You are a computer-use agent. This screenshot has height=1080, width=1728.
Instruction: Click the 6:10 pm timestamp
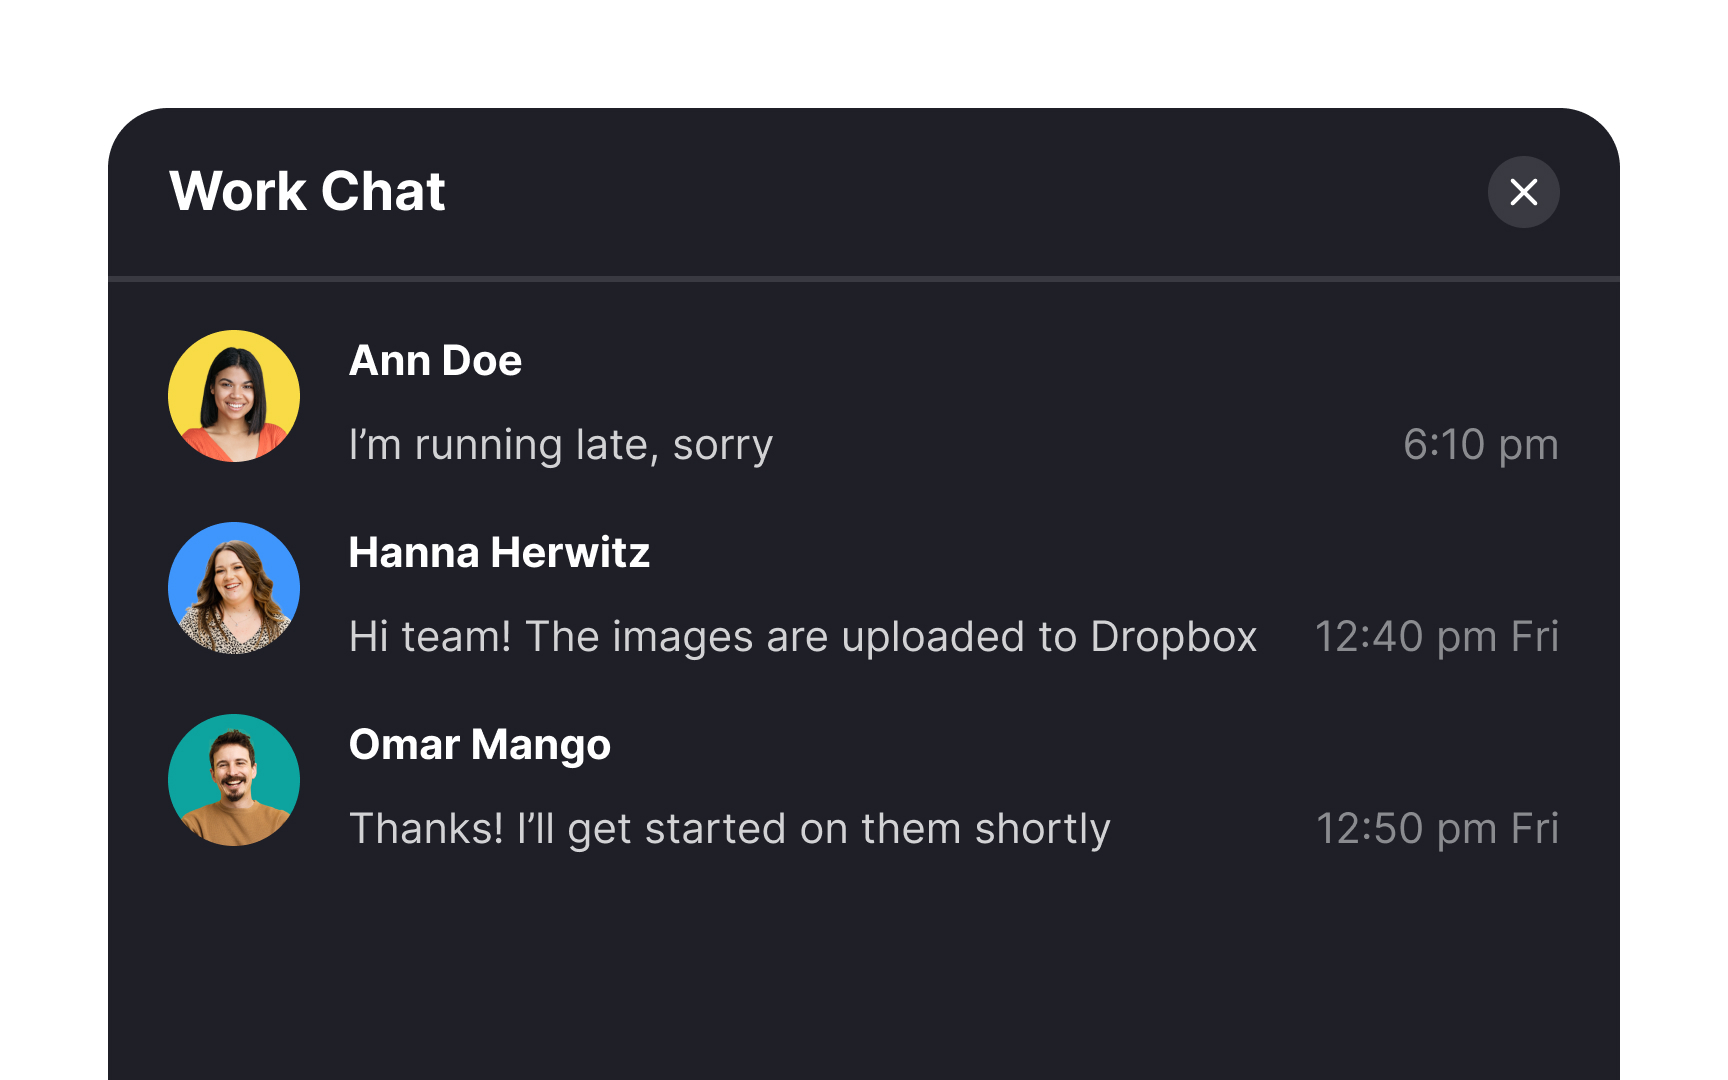pos(1481,445)
